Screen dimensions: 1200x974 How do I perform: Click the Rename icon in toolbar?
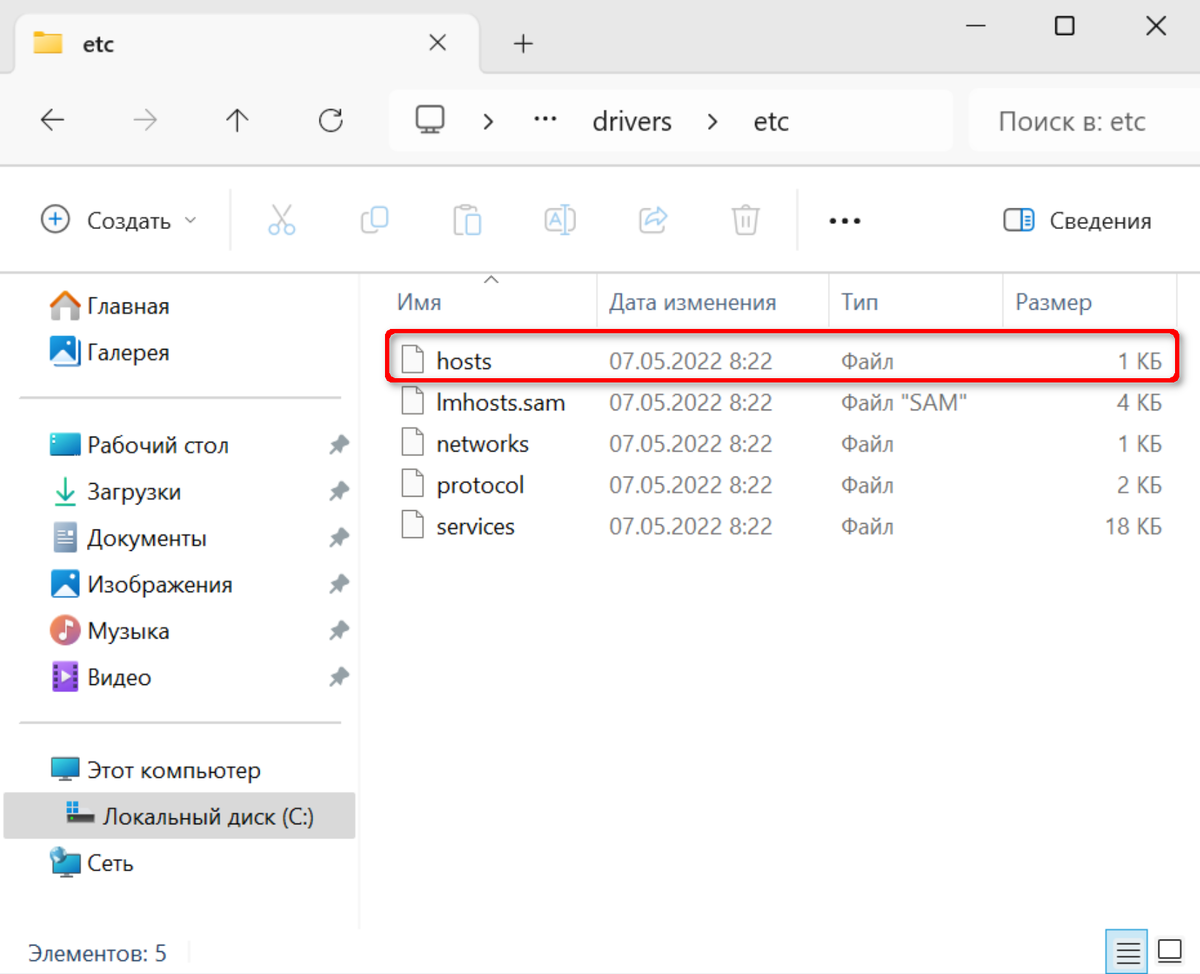[x=560, y=220]
